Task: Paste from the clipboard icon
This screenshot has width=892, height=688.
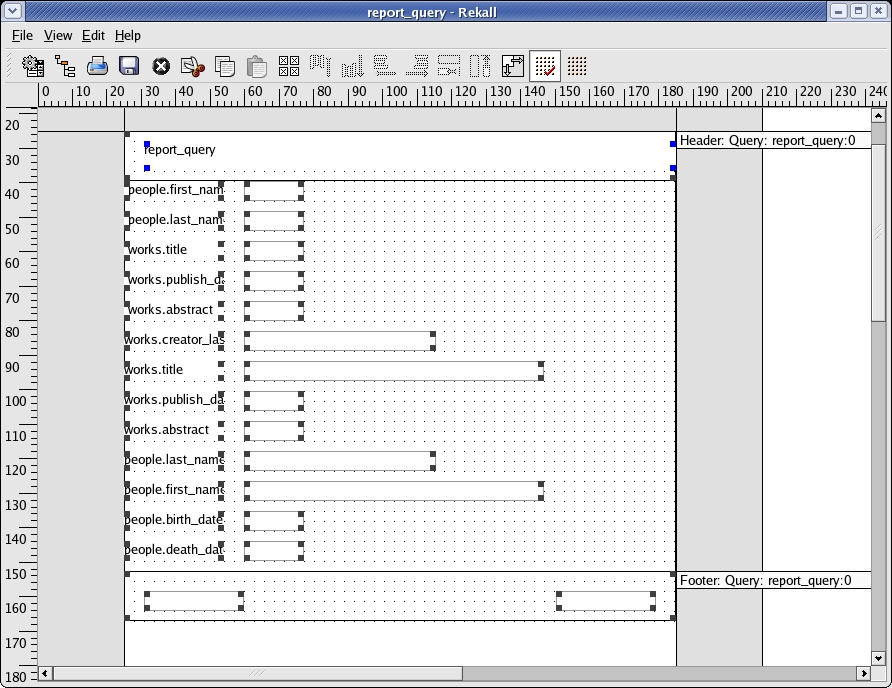Action: pyautogui.click(x=257, y=67)
